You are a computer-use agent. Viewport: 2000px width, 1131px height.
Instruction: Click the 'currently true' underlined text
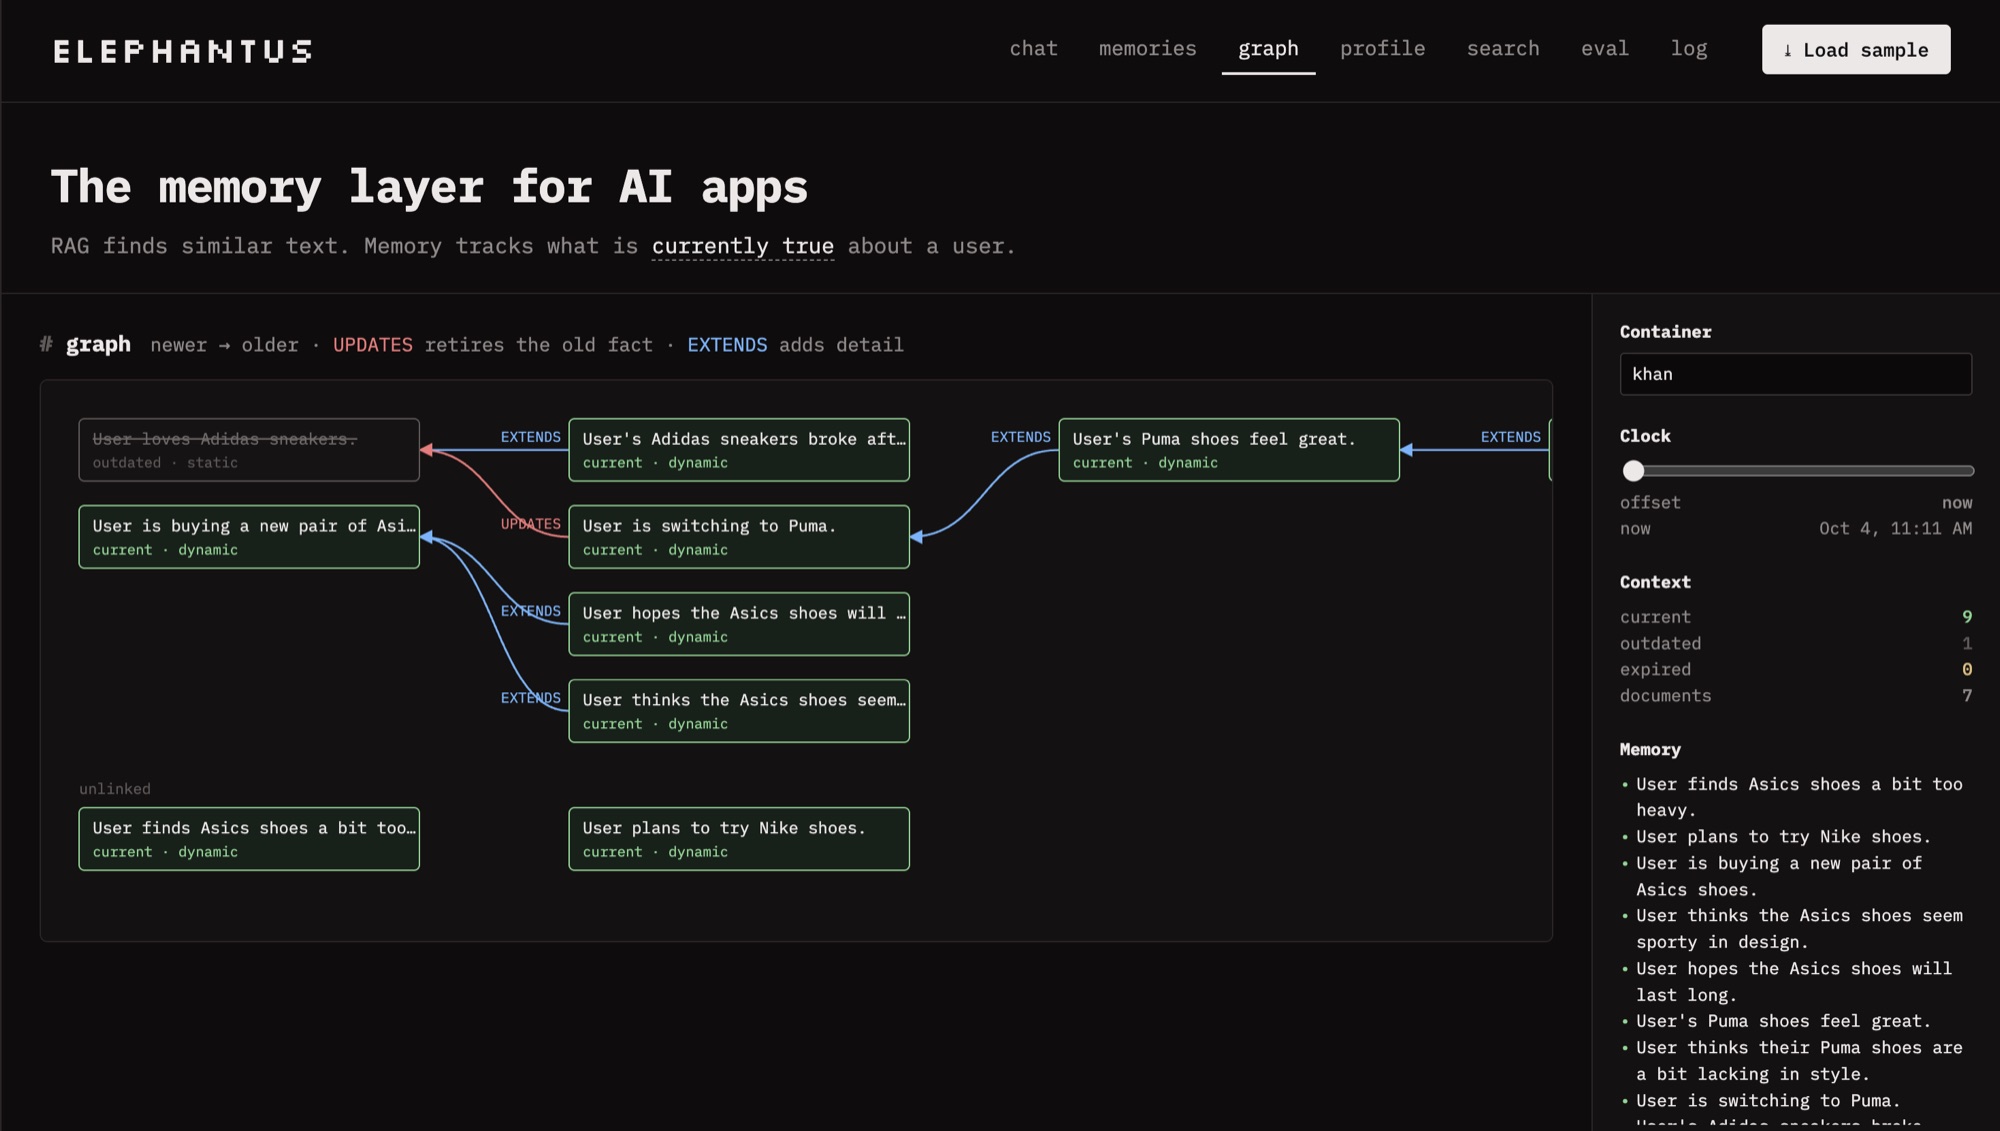click(x=743, y=246)
